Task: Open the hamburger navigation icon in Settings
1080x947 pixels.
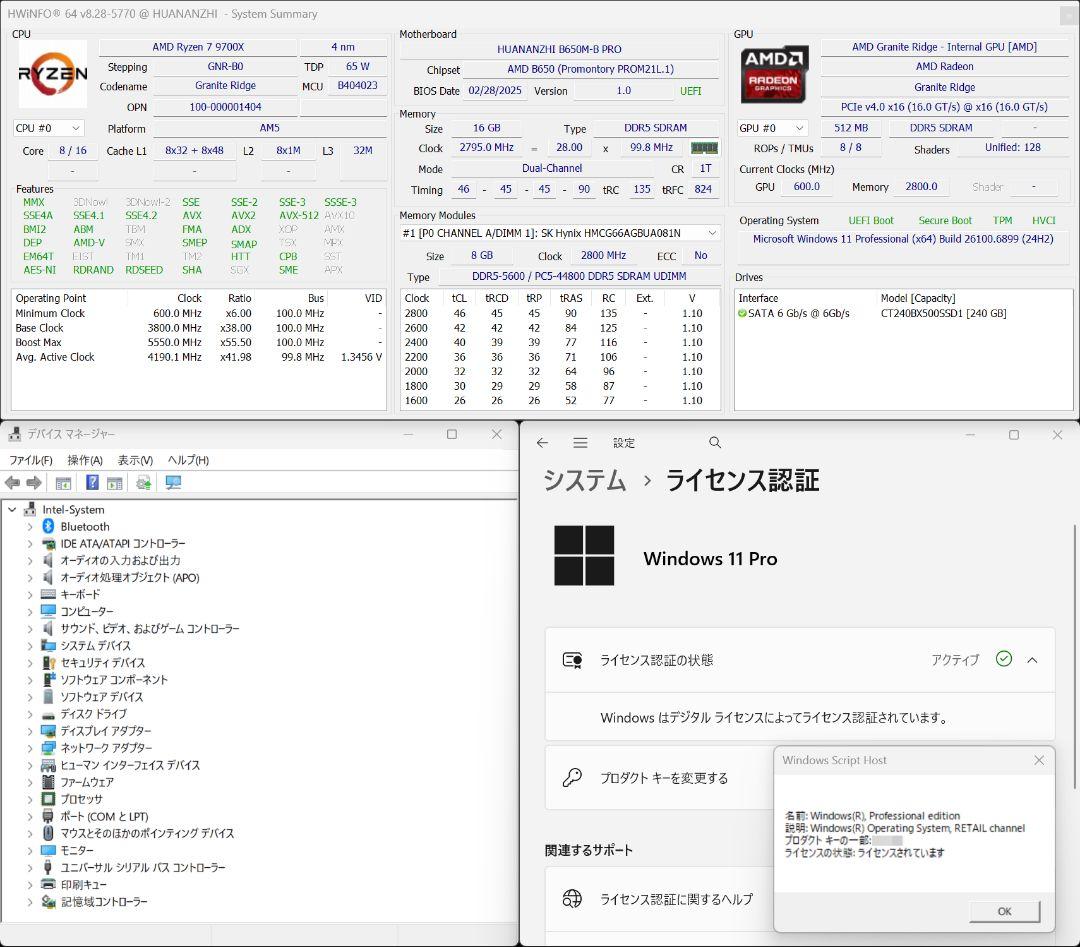Action: [580, 441]
